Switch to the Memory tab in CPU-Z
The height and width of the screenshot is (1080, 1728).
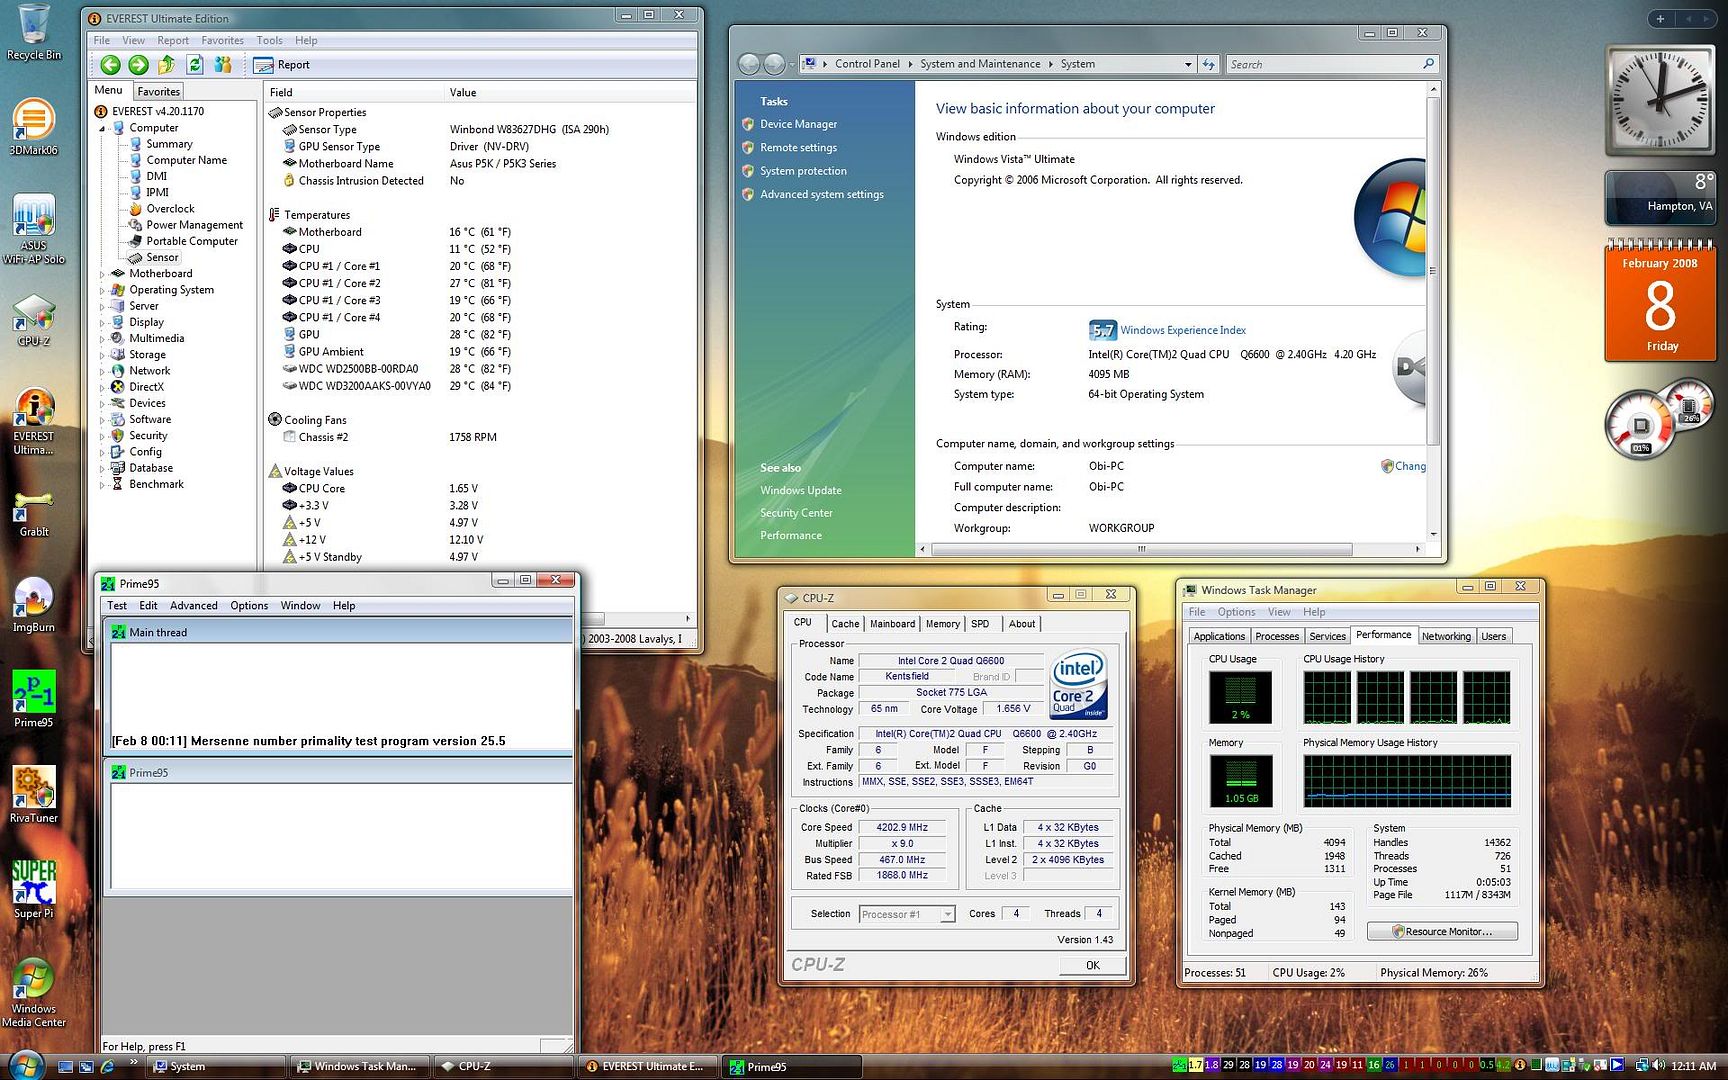[942, 624]
